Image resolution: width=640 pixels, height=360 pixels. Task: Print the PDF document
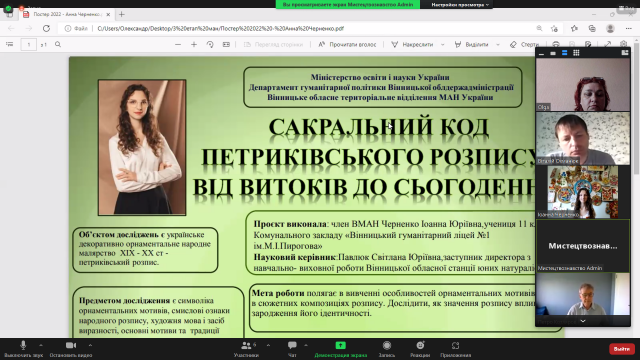556,44
